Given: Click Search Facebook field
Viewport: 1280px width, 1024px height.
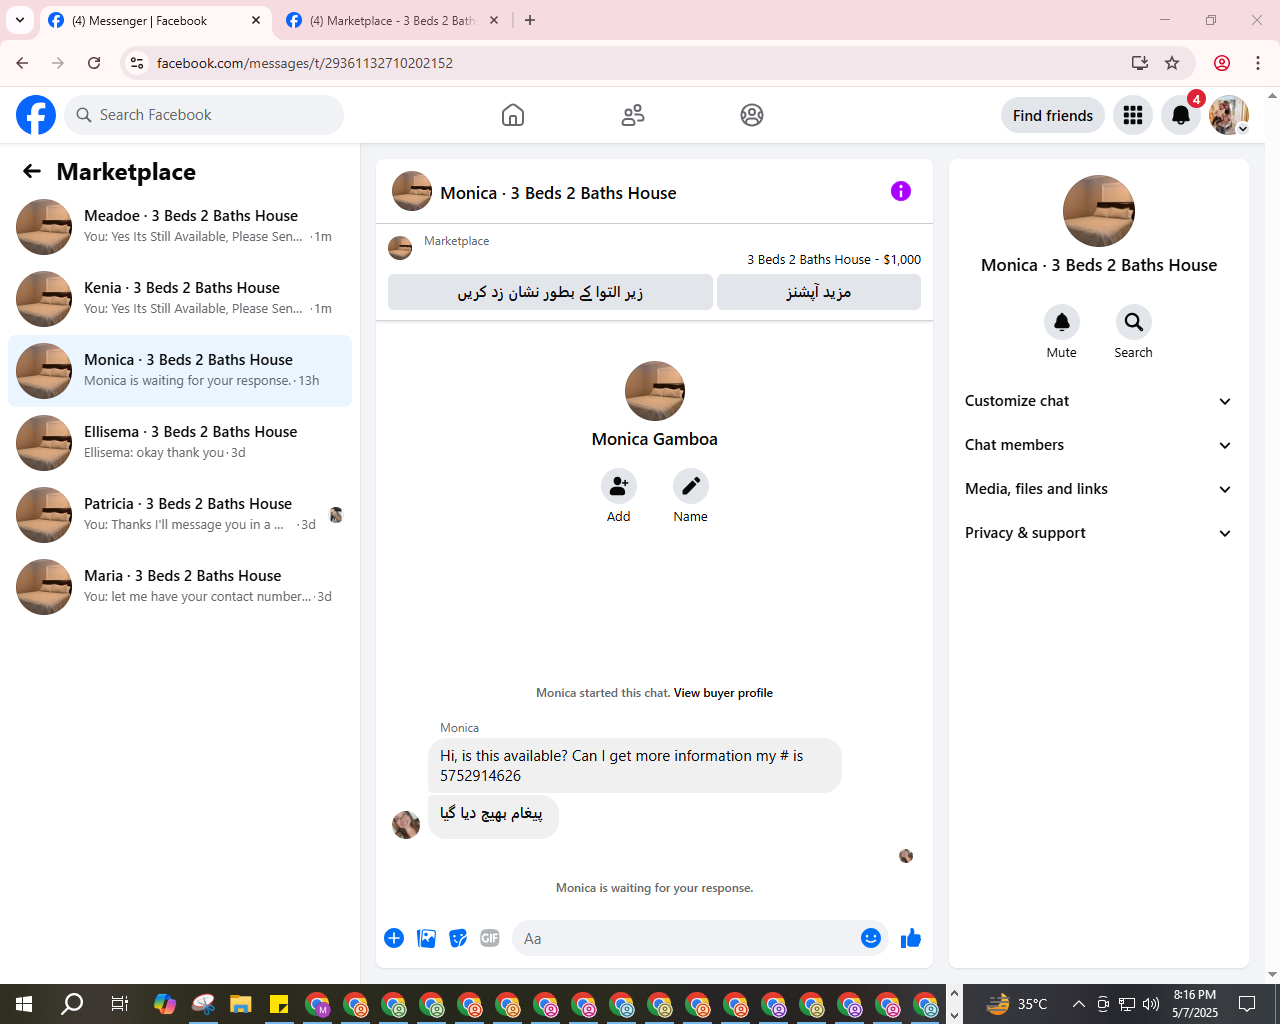Looking at the screenshot, I should (x=204, y=115).
